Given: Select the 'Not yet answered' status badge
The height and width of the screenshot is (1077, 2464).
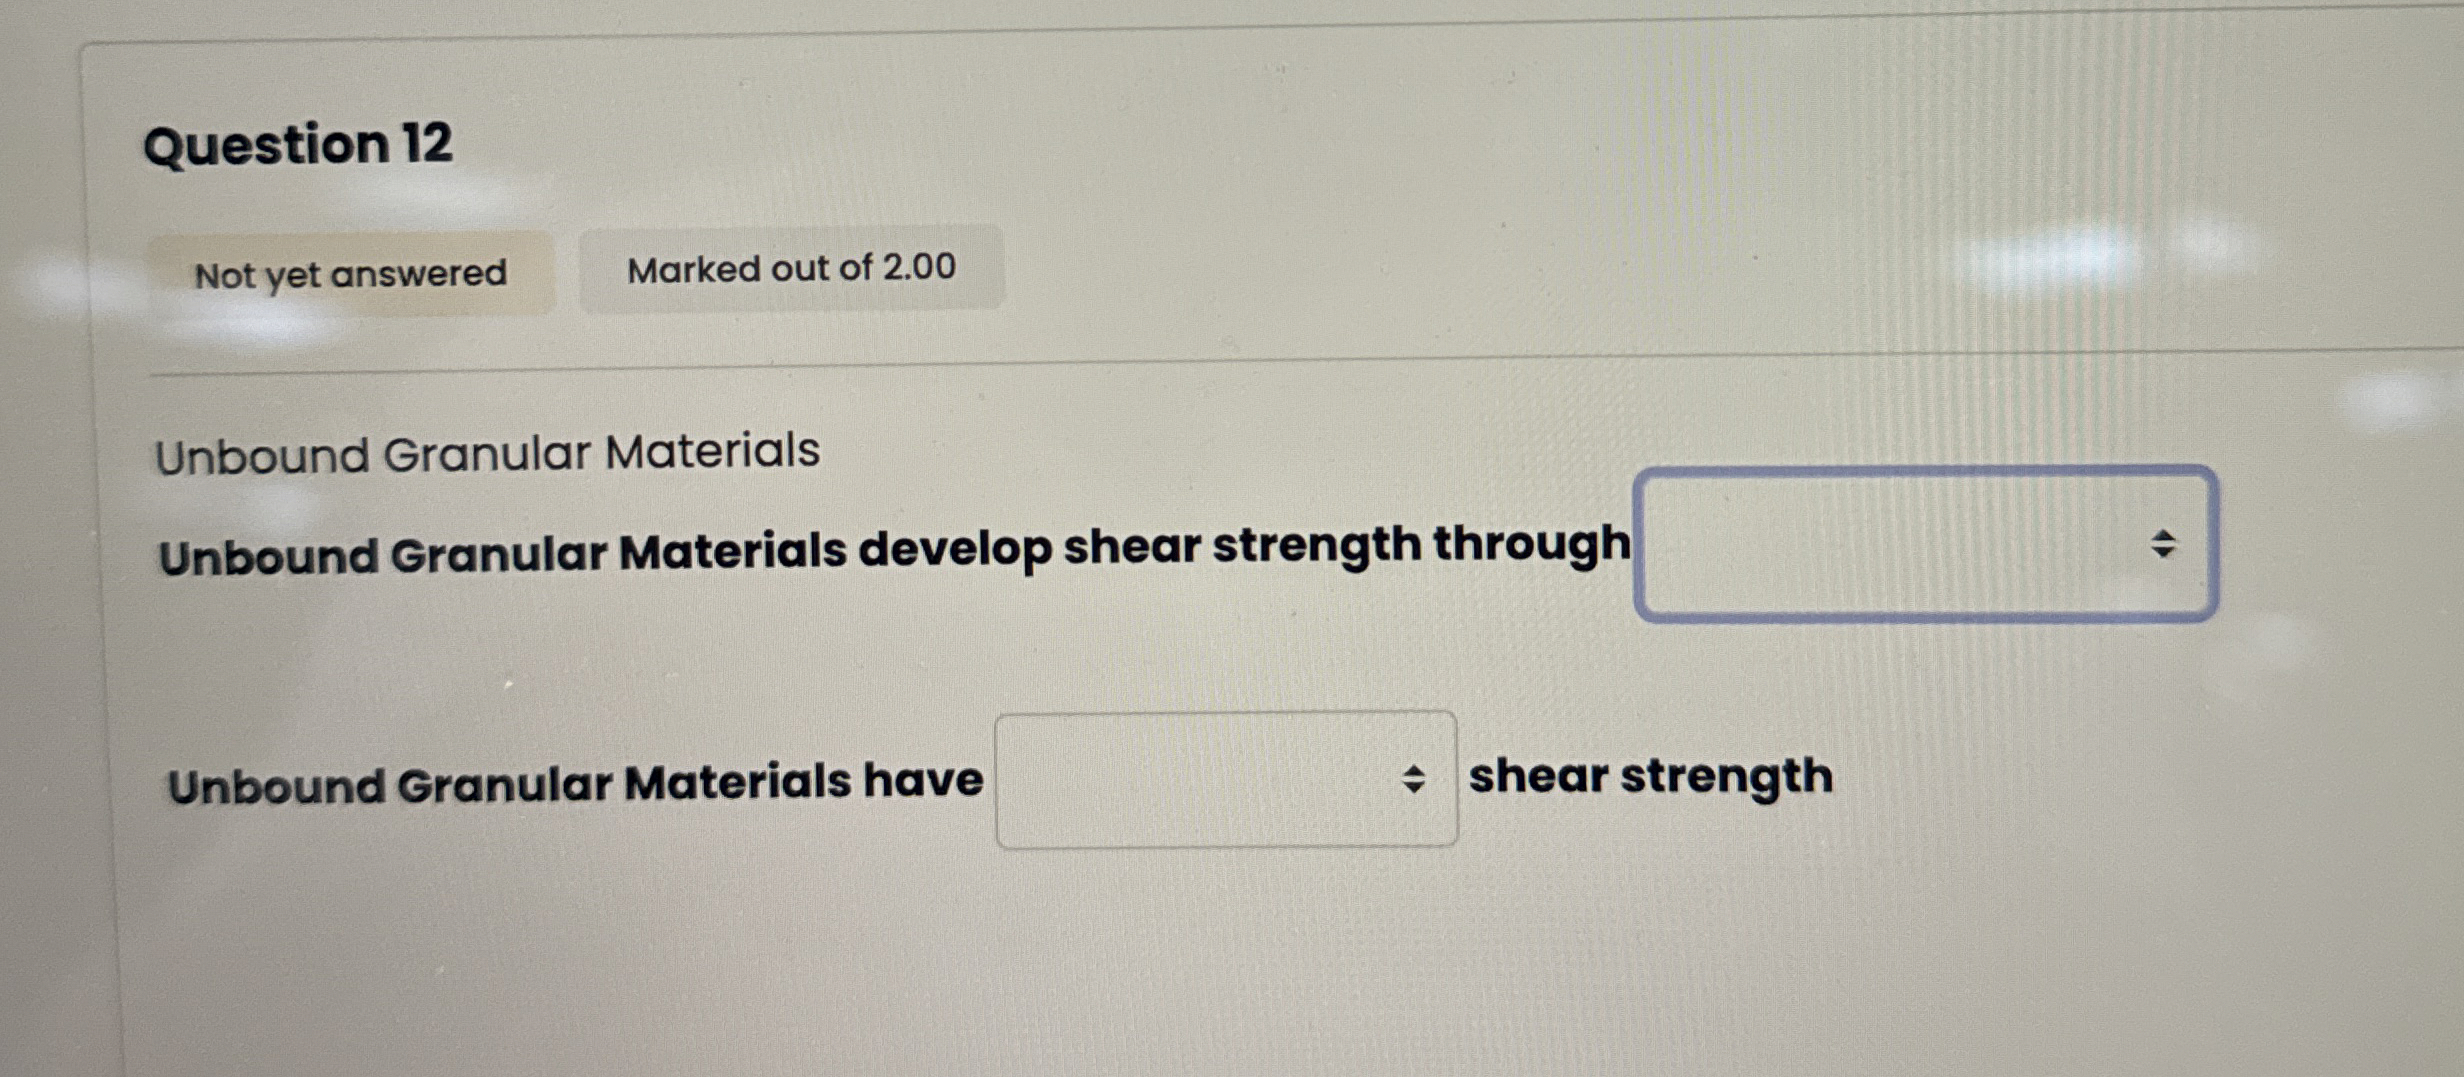Looking at the screenshot, I should tap(350, 273).
